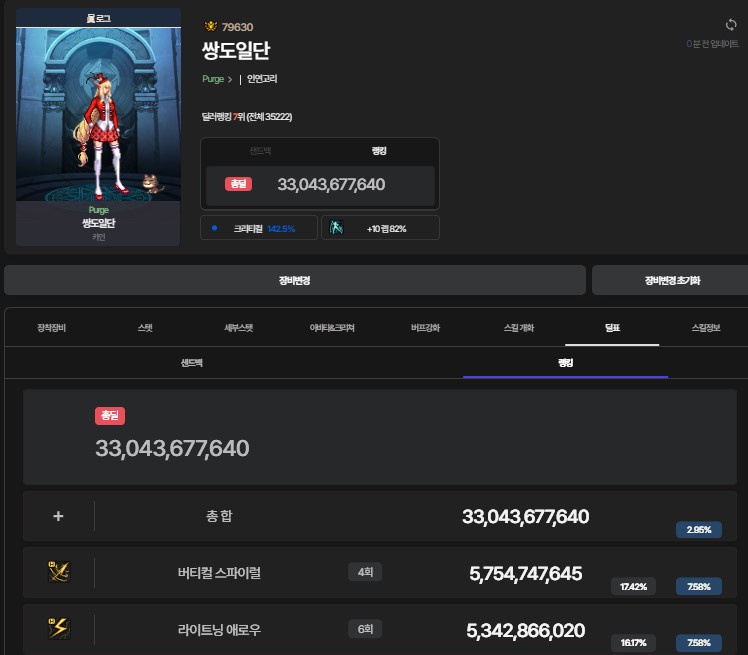Image resolution: width=748 pixels, height=655 pixels.
Task: Expand the 총합 row with plus sign
Action: (x=58, y=516)
